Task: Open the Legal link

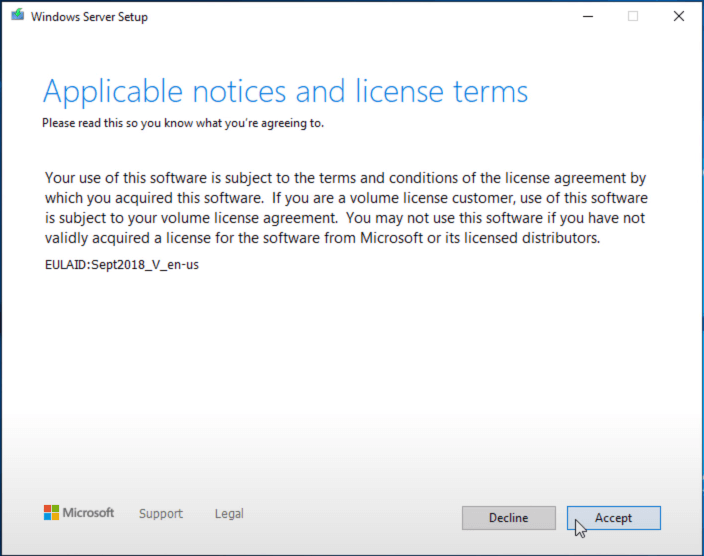Action: (x=229, y=514)
